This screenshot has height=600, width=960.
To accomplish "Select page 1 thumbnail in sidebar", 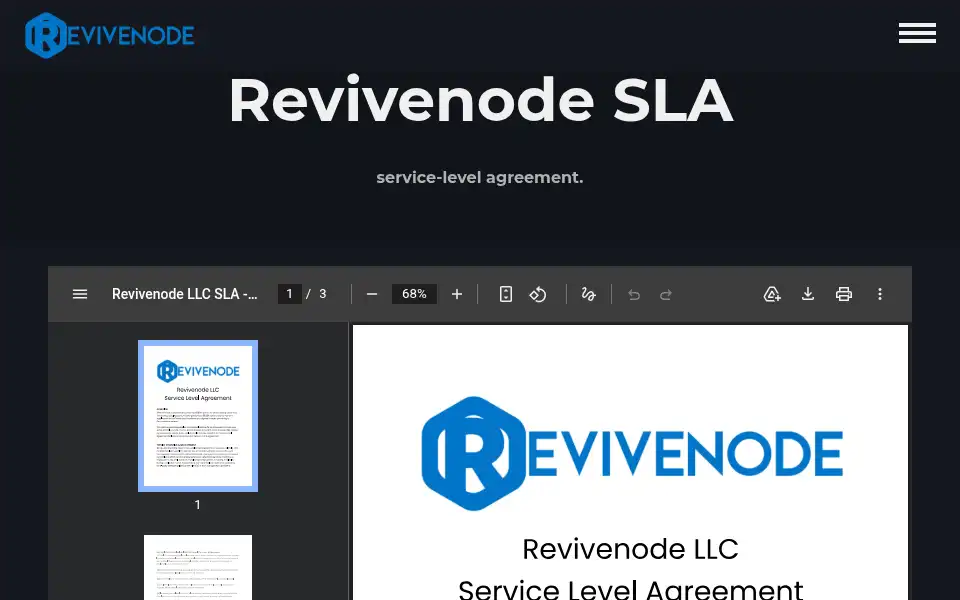I will click(x=198, y=416).
